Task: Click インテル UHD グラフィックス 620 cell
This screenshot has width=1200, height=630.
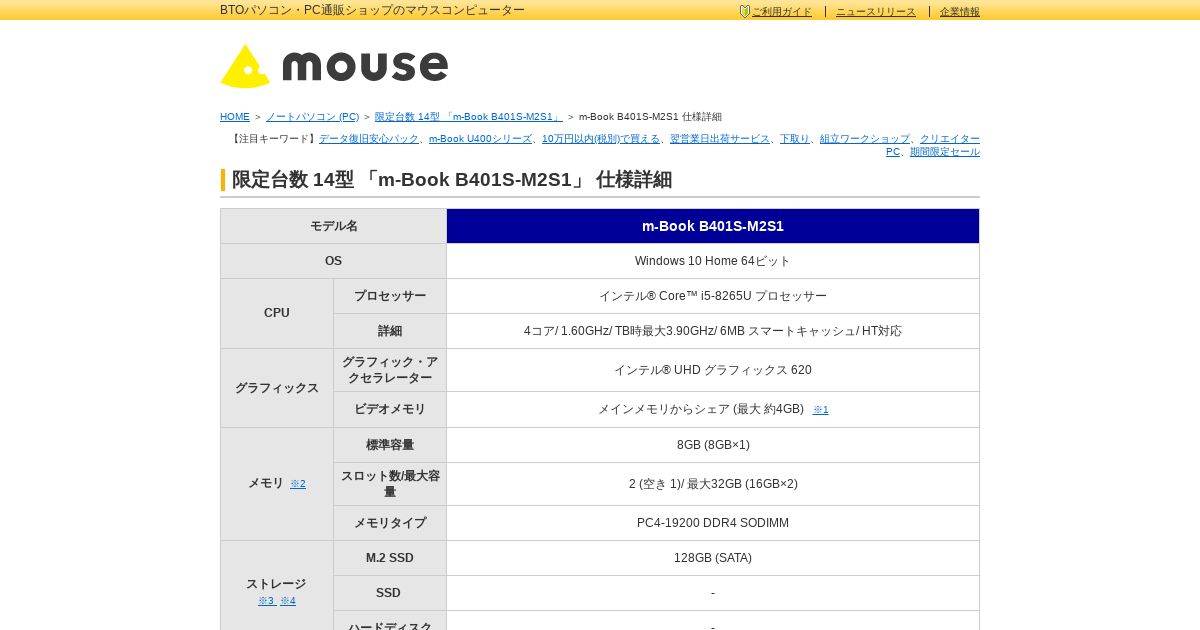Action: pyautogui.click(x=713, y=370)
